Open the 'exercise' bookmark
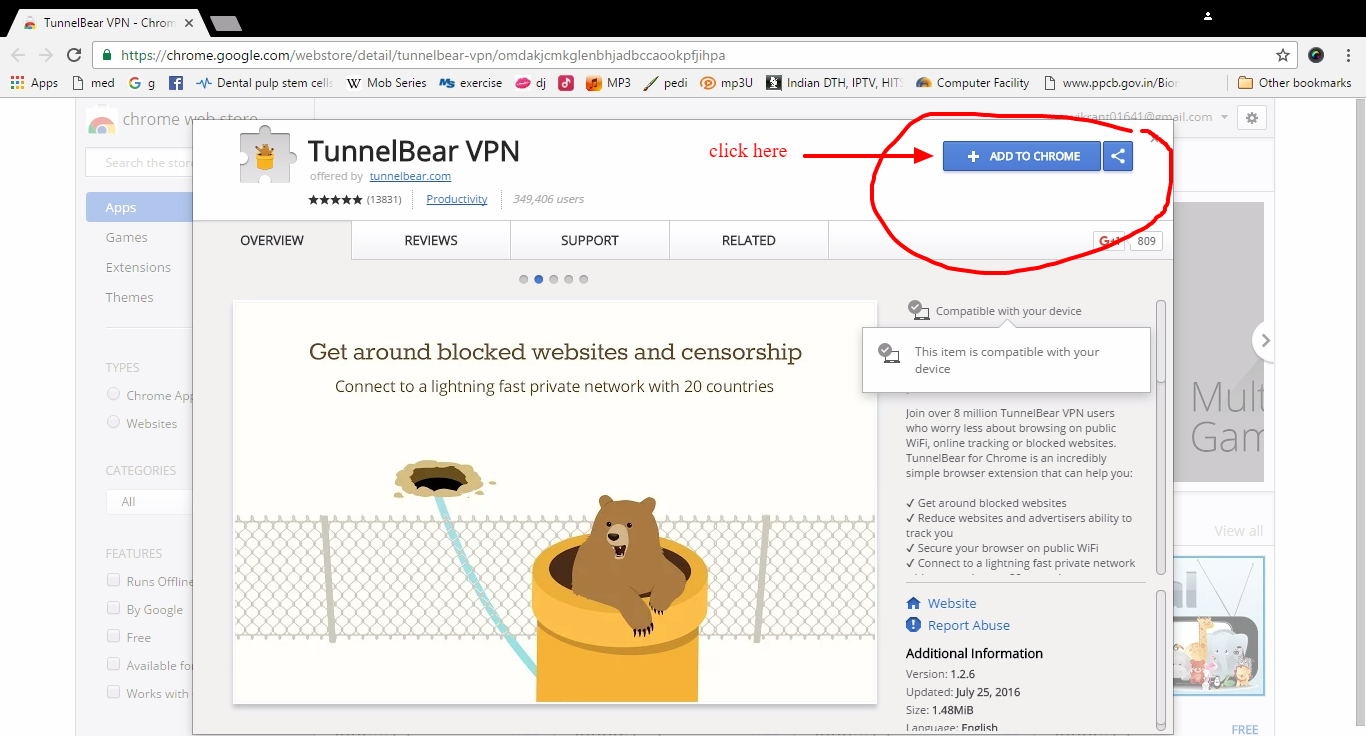This screenshot has width=1366, height=736. pos(471,83)
